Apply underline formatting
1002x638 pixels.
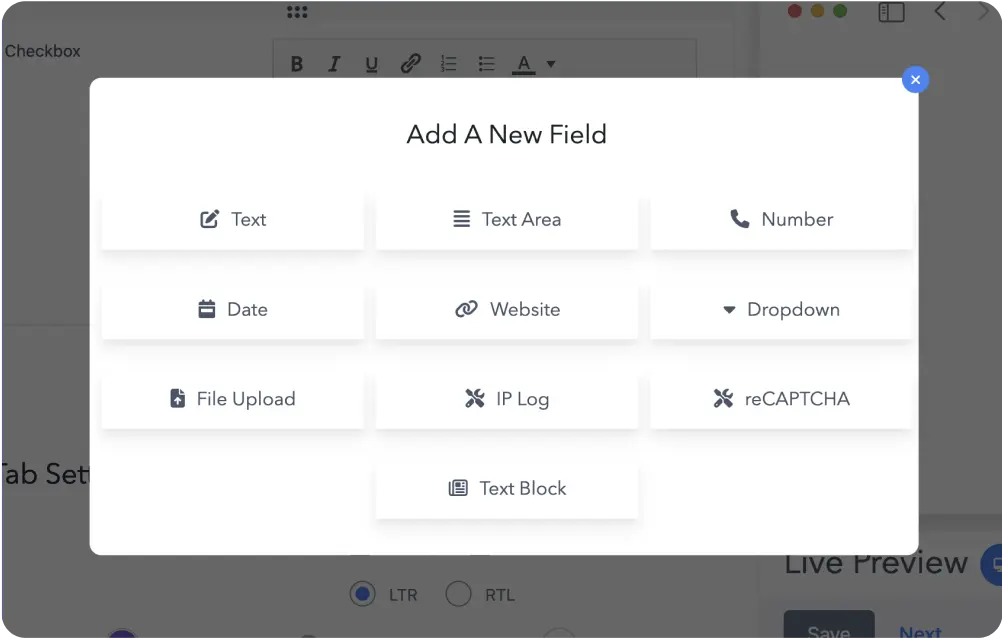(371, 63)
